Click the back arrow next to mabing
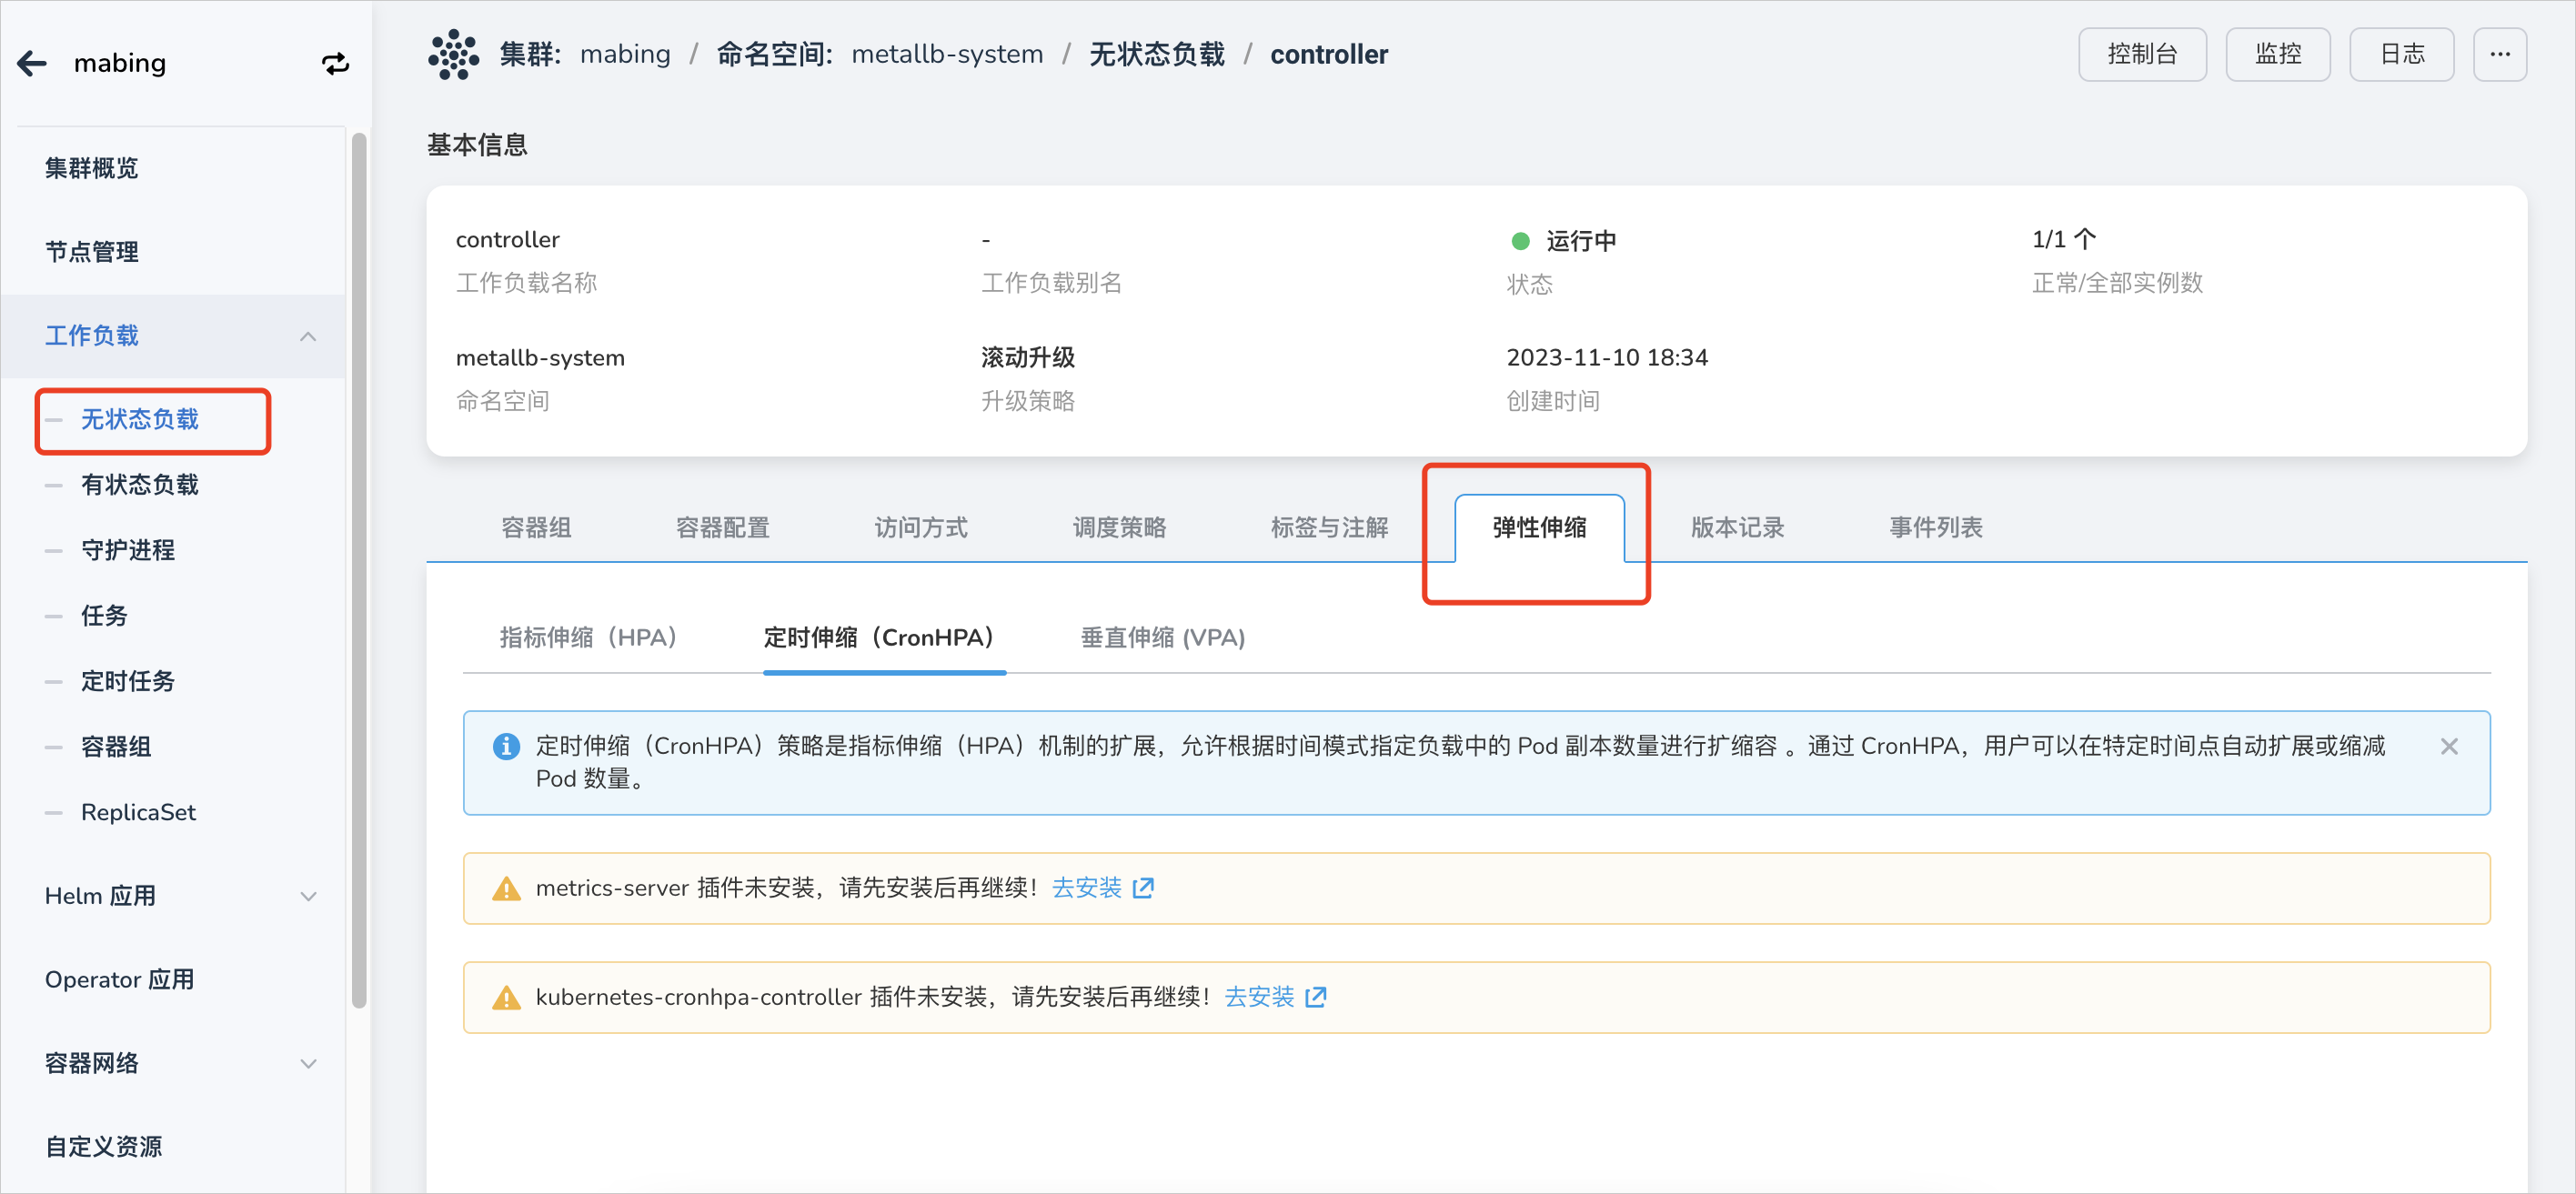 pos(32,63)
